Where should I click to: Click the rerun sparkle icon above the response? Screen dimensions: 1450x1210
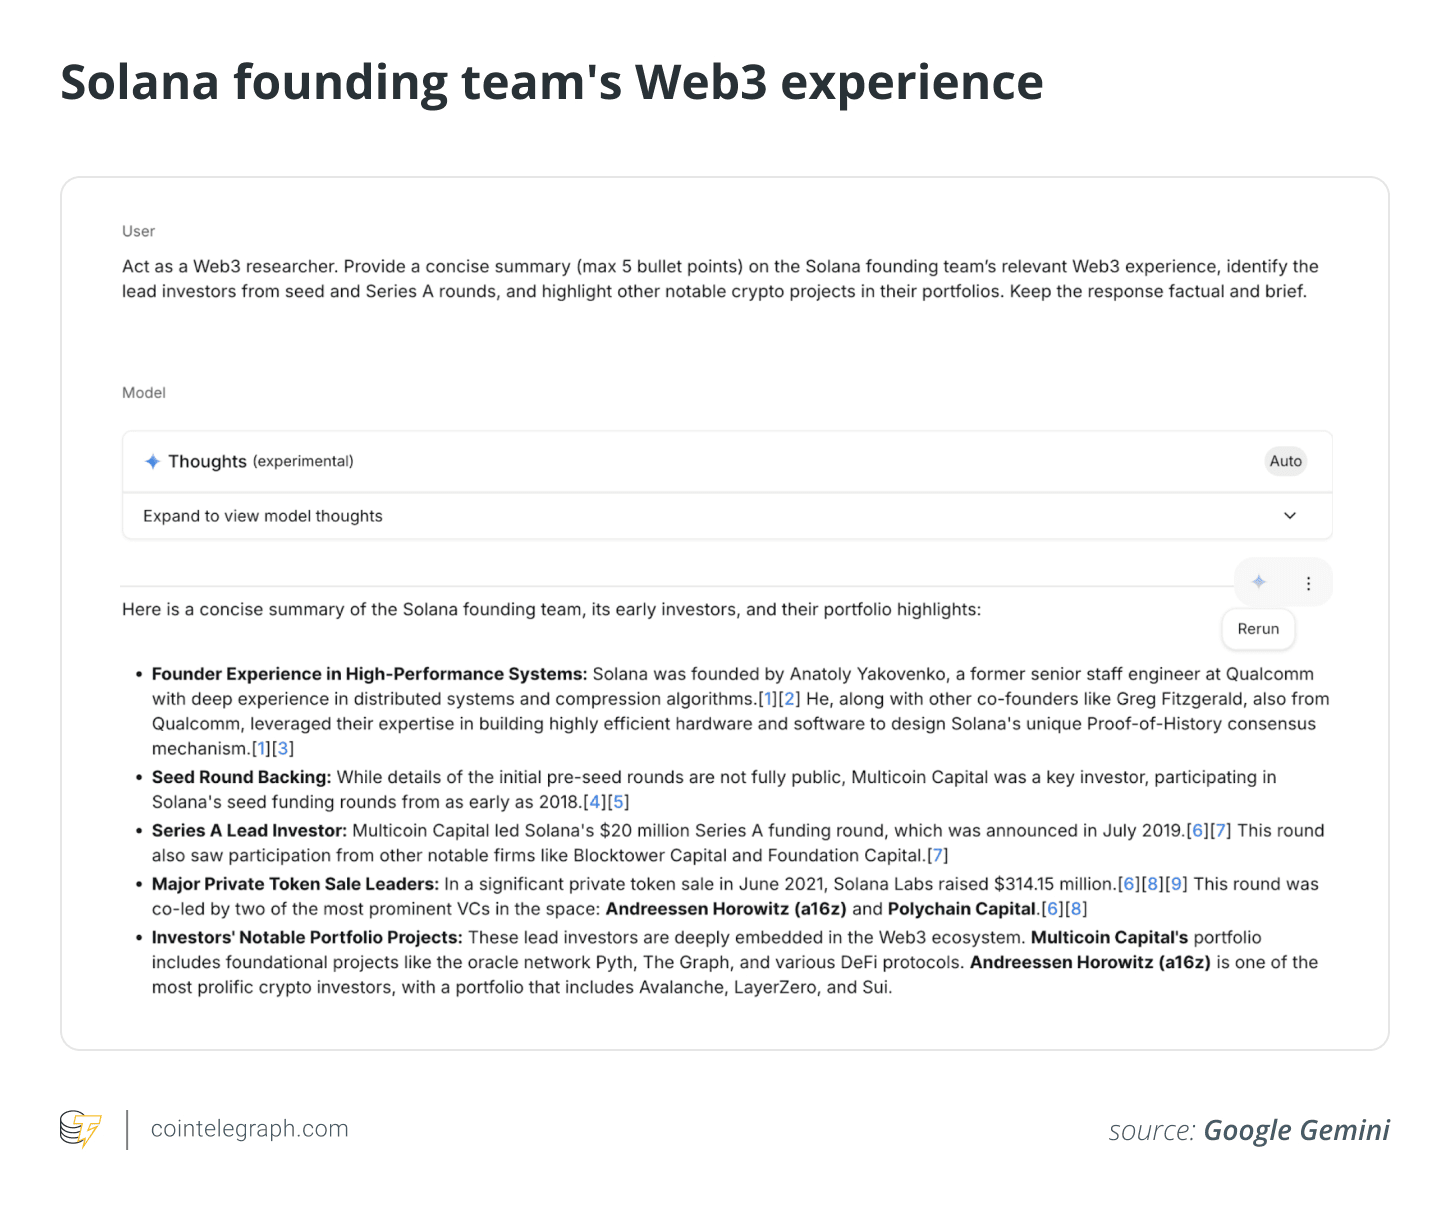[1259, 582]
